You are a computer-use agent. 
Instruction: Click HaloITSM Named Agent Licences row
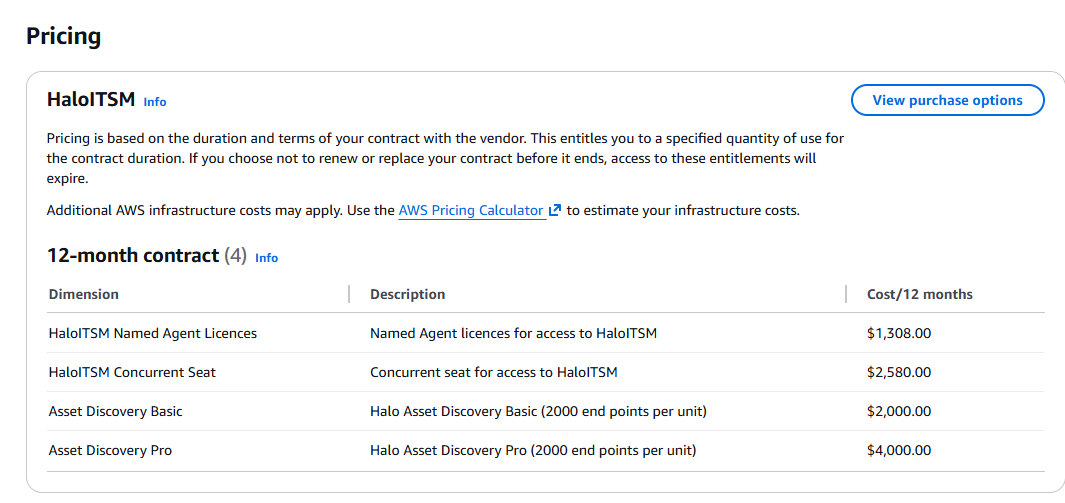[546, 333]
